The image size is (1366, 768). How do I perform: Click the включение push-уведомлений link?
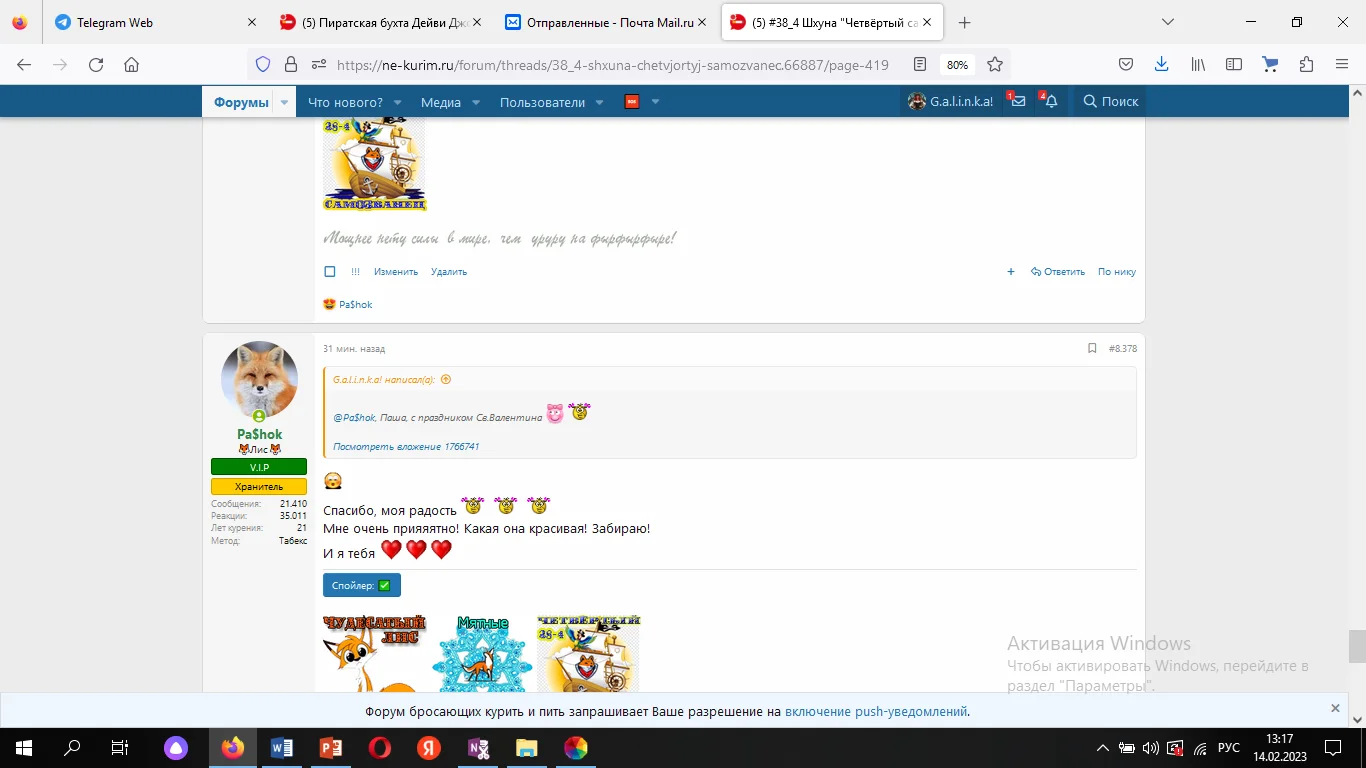tap(876, 712)
